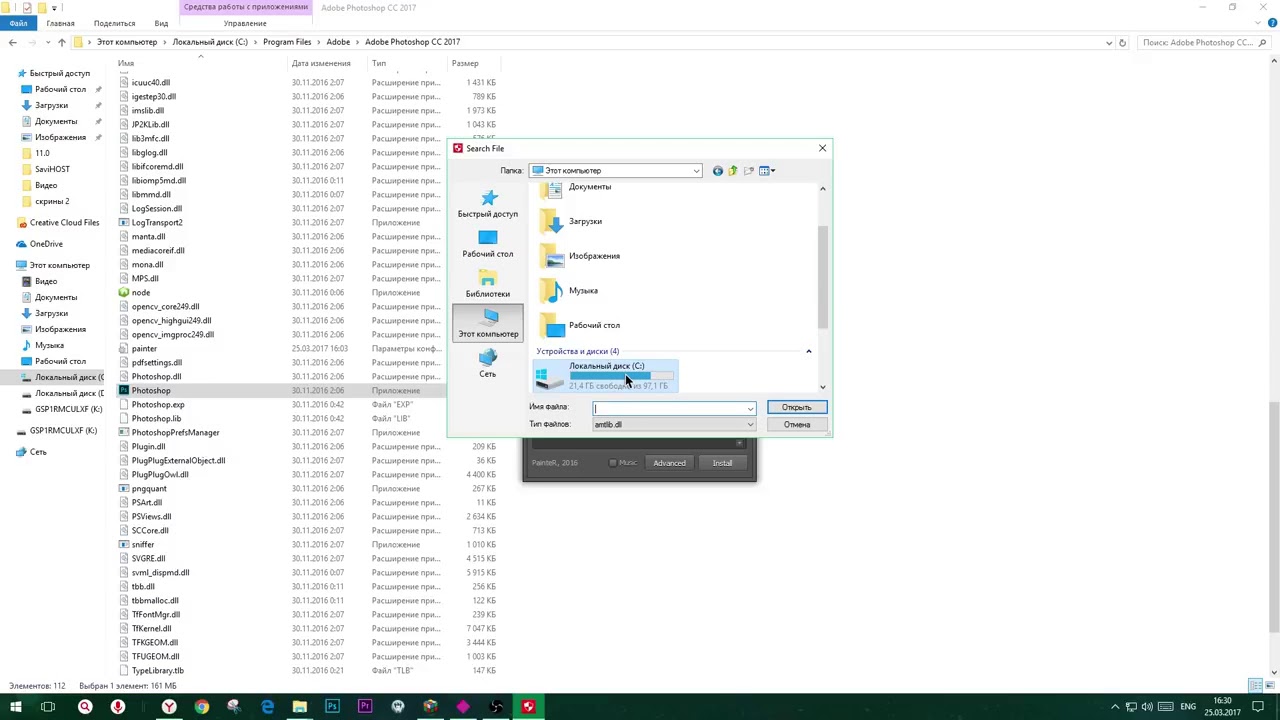
Task: Select OneDrive in Explorer navigation pane
Action: 46,244
